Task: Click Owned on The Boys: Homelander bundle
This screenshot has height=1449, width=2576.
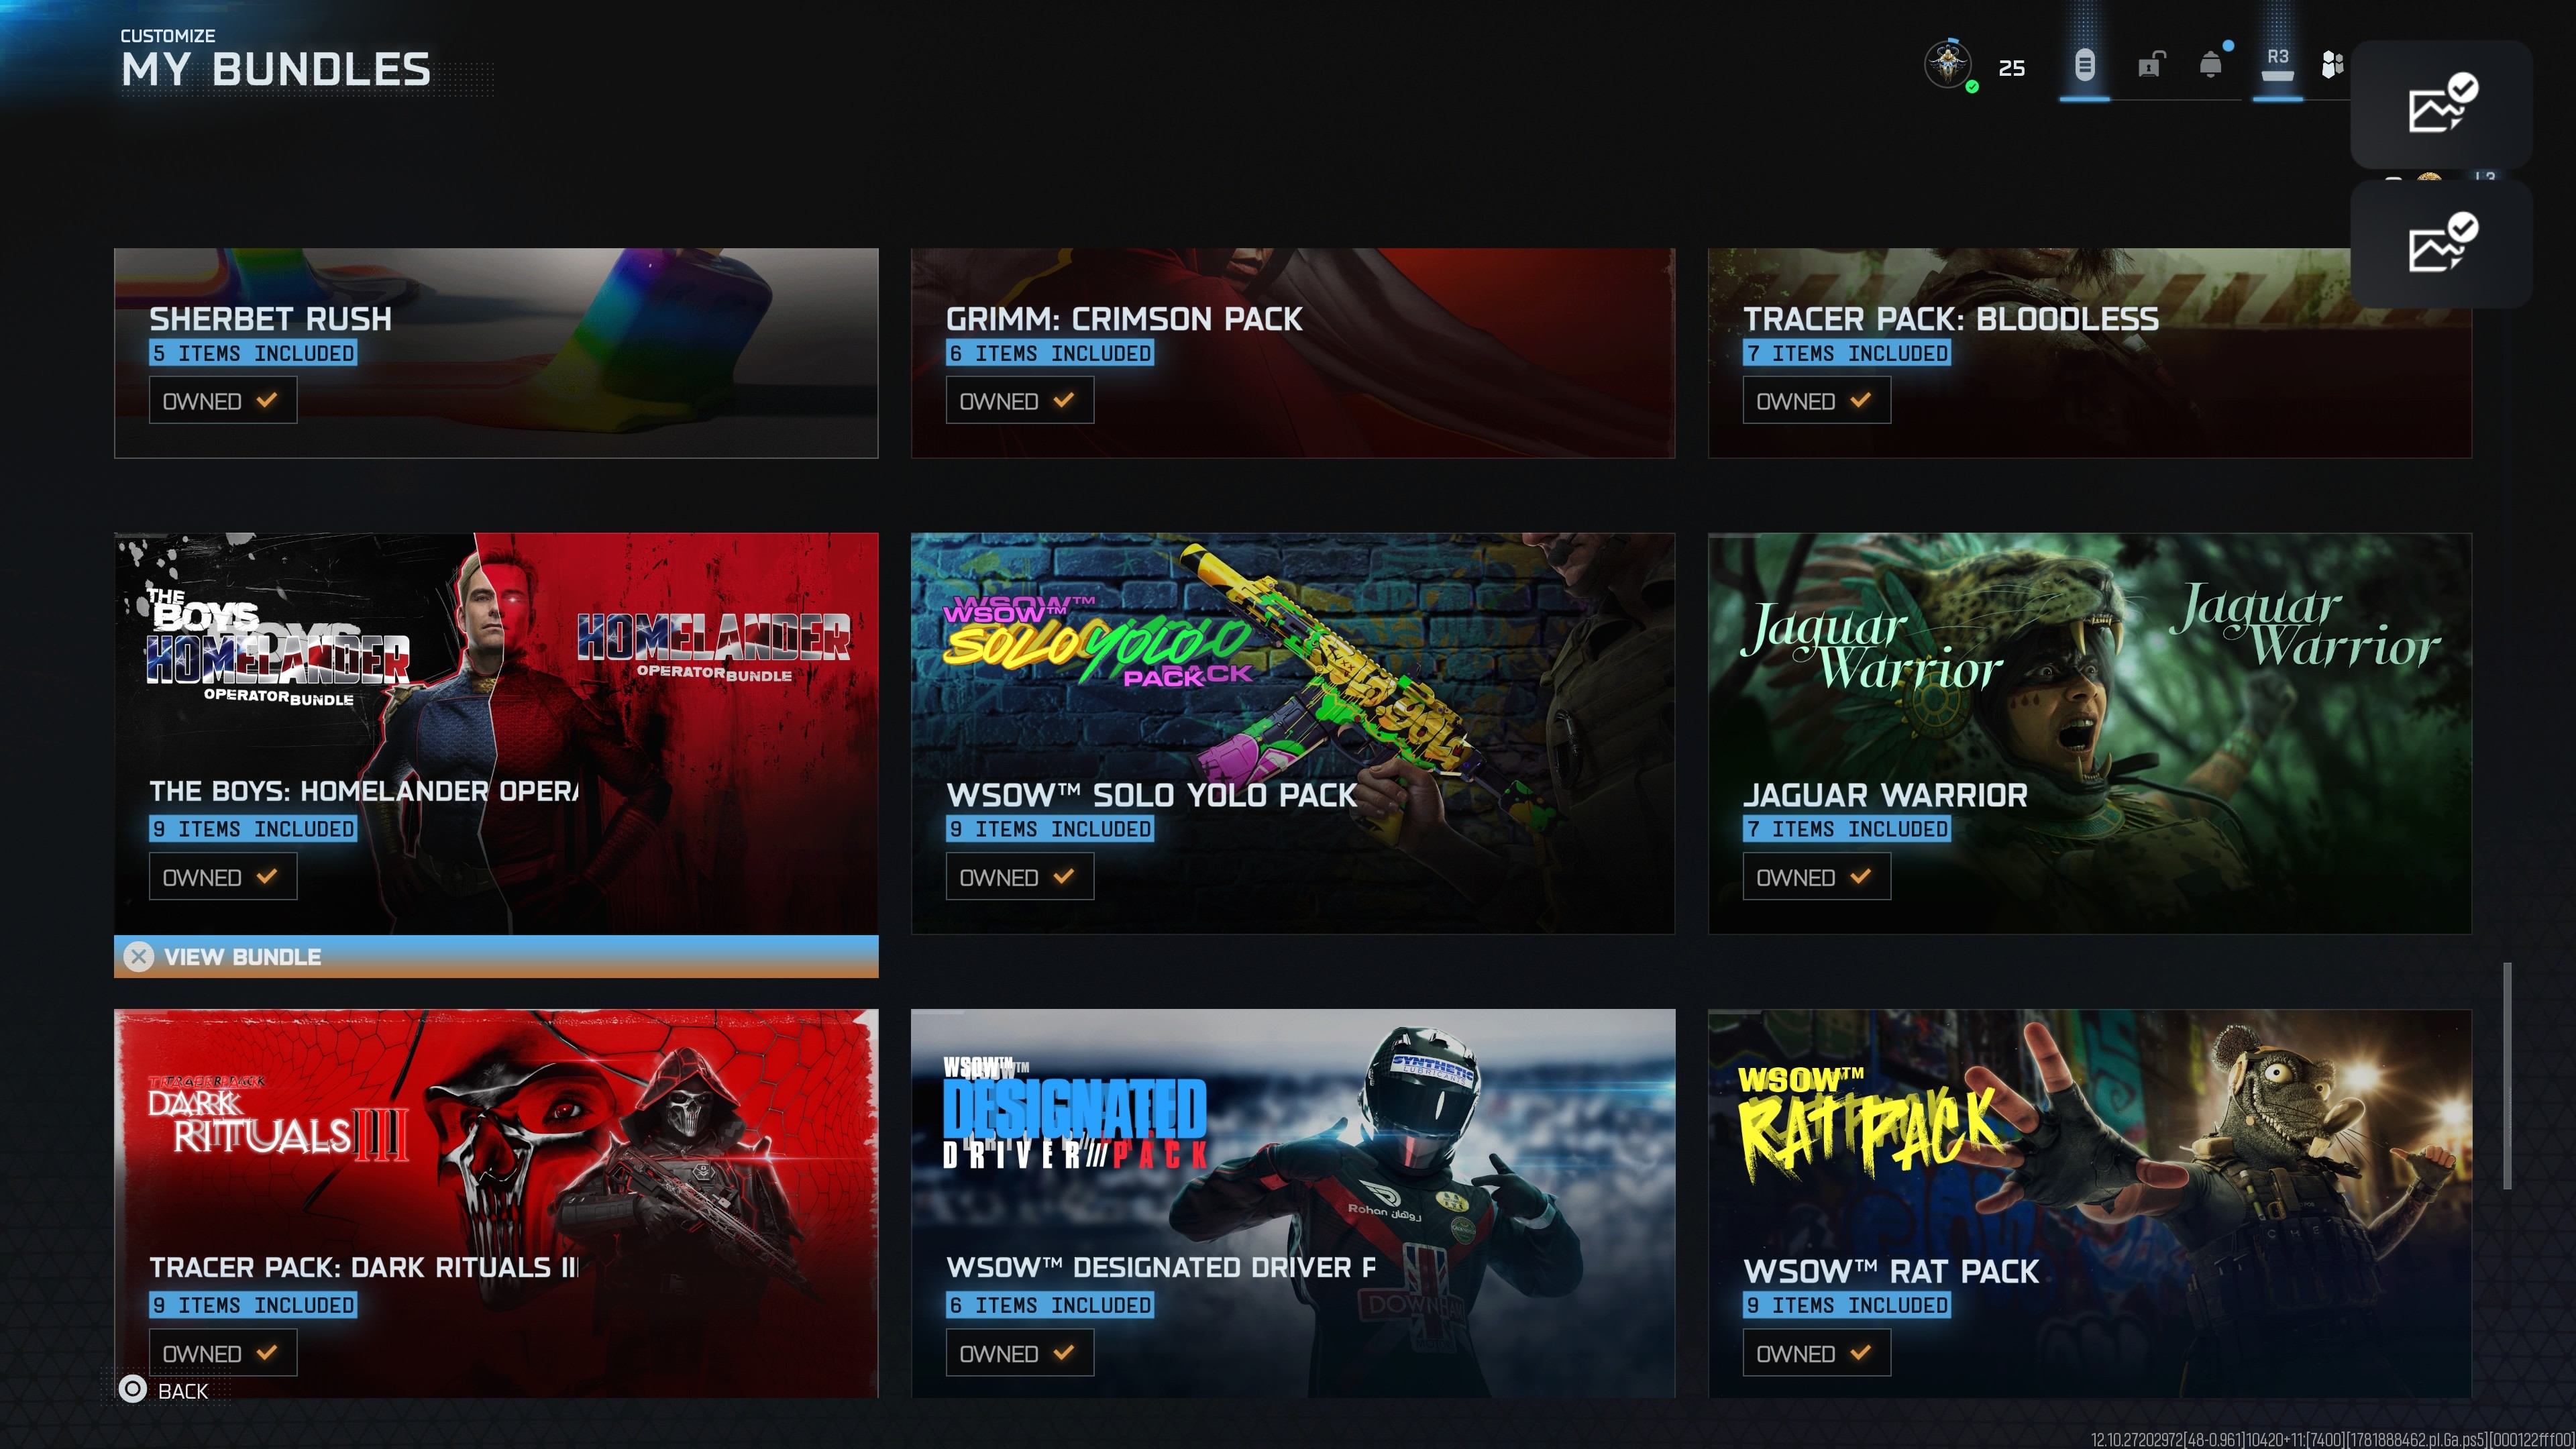Action: click(223, 877)
